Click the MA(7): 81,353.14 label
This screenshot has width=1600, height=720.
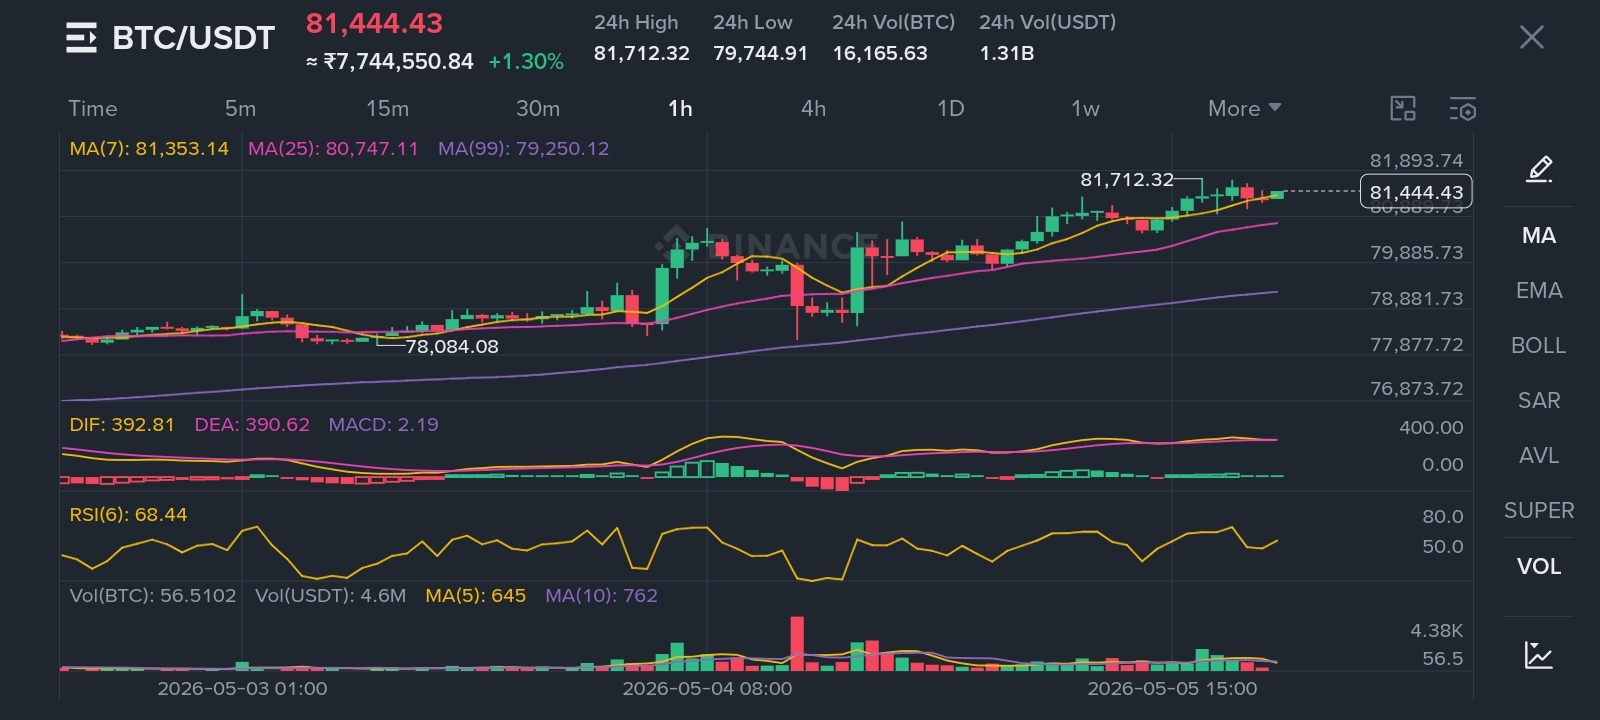[x=149, y=148]
